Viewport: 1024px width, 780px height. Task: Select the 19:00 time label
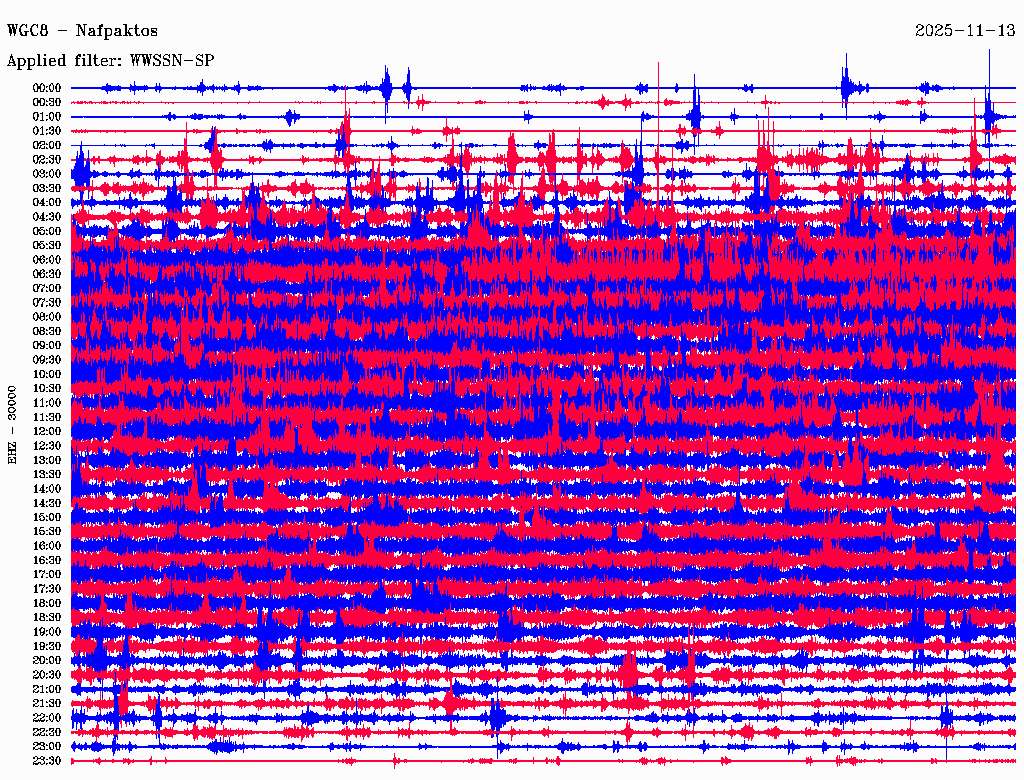(x=47, y=632)
